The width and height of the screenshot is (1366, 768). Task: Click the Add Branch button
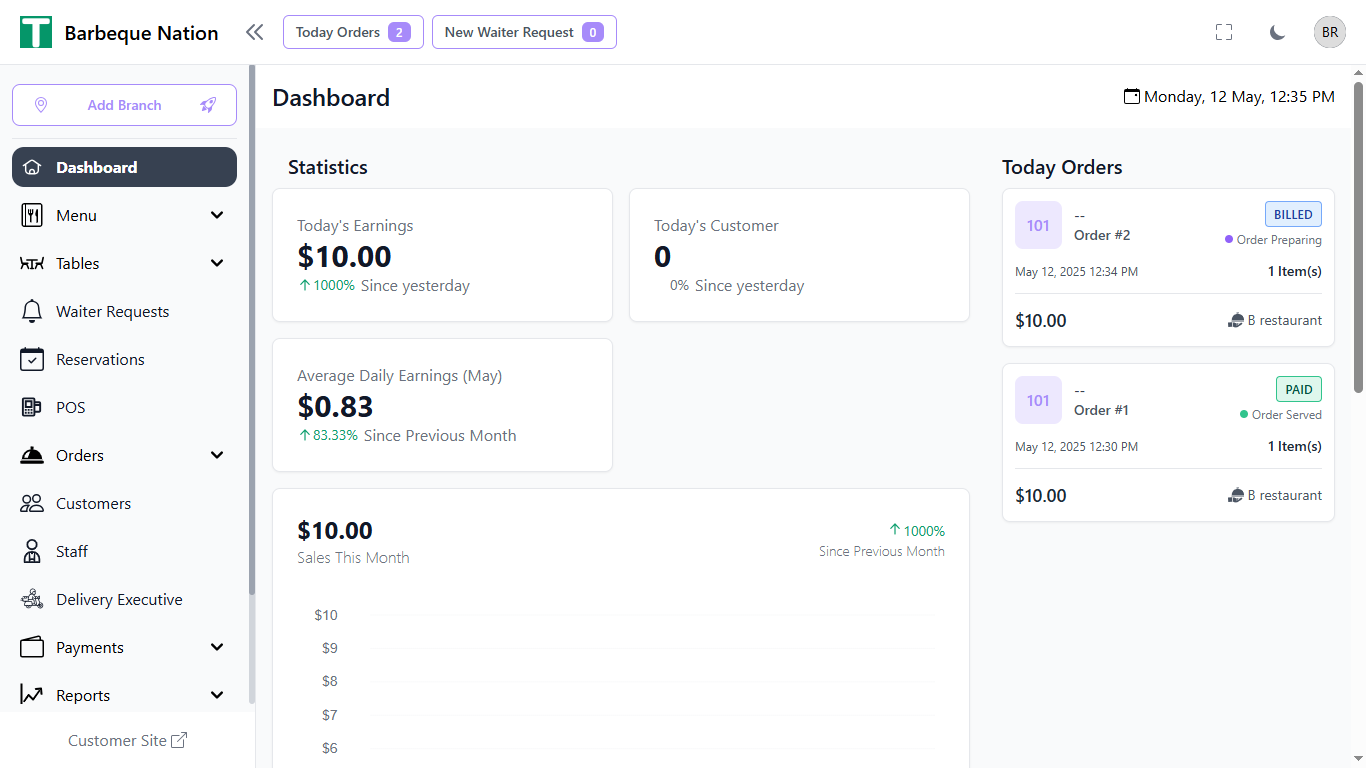point(124,105)
